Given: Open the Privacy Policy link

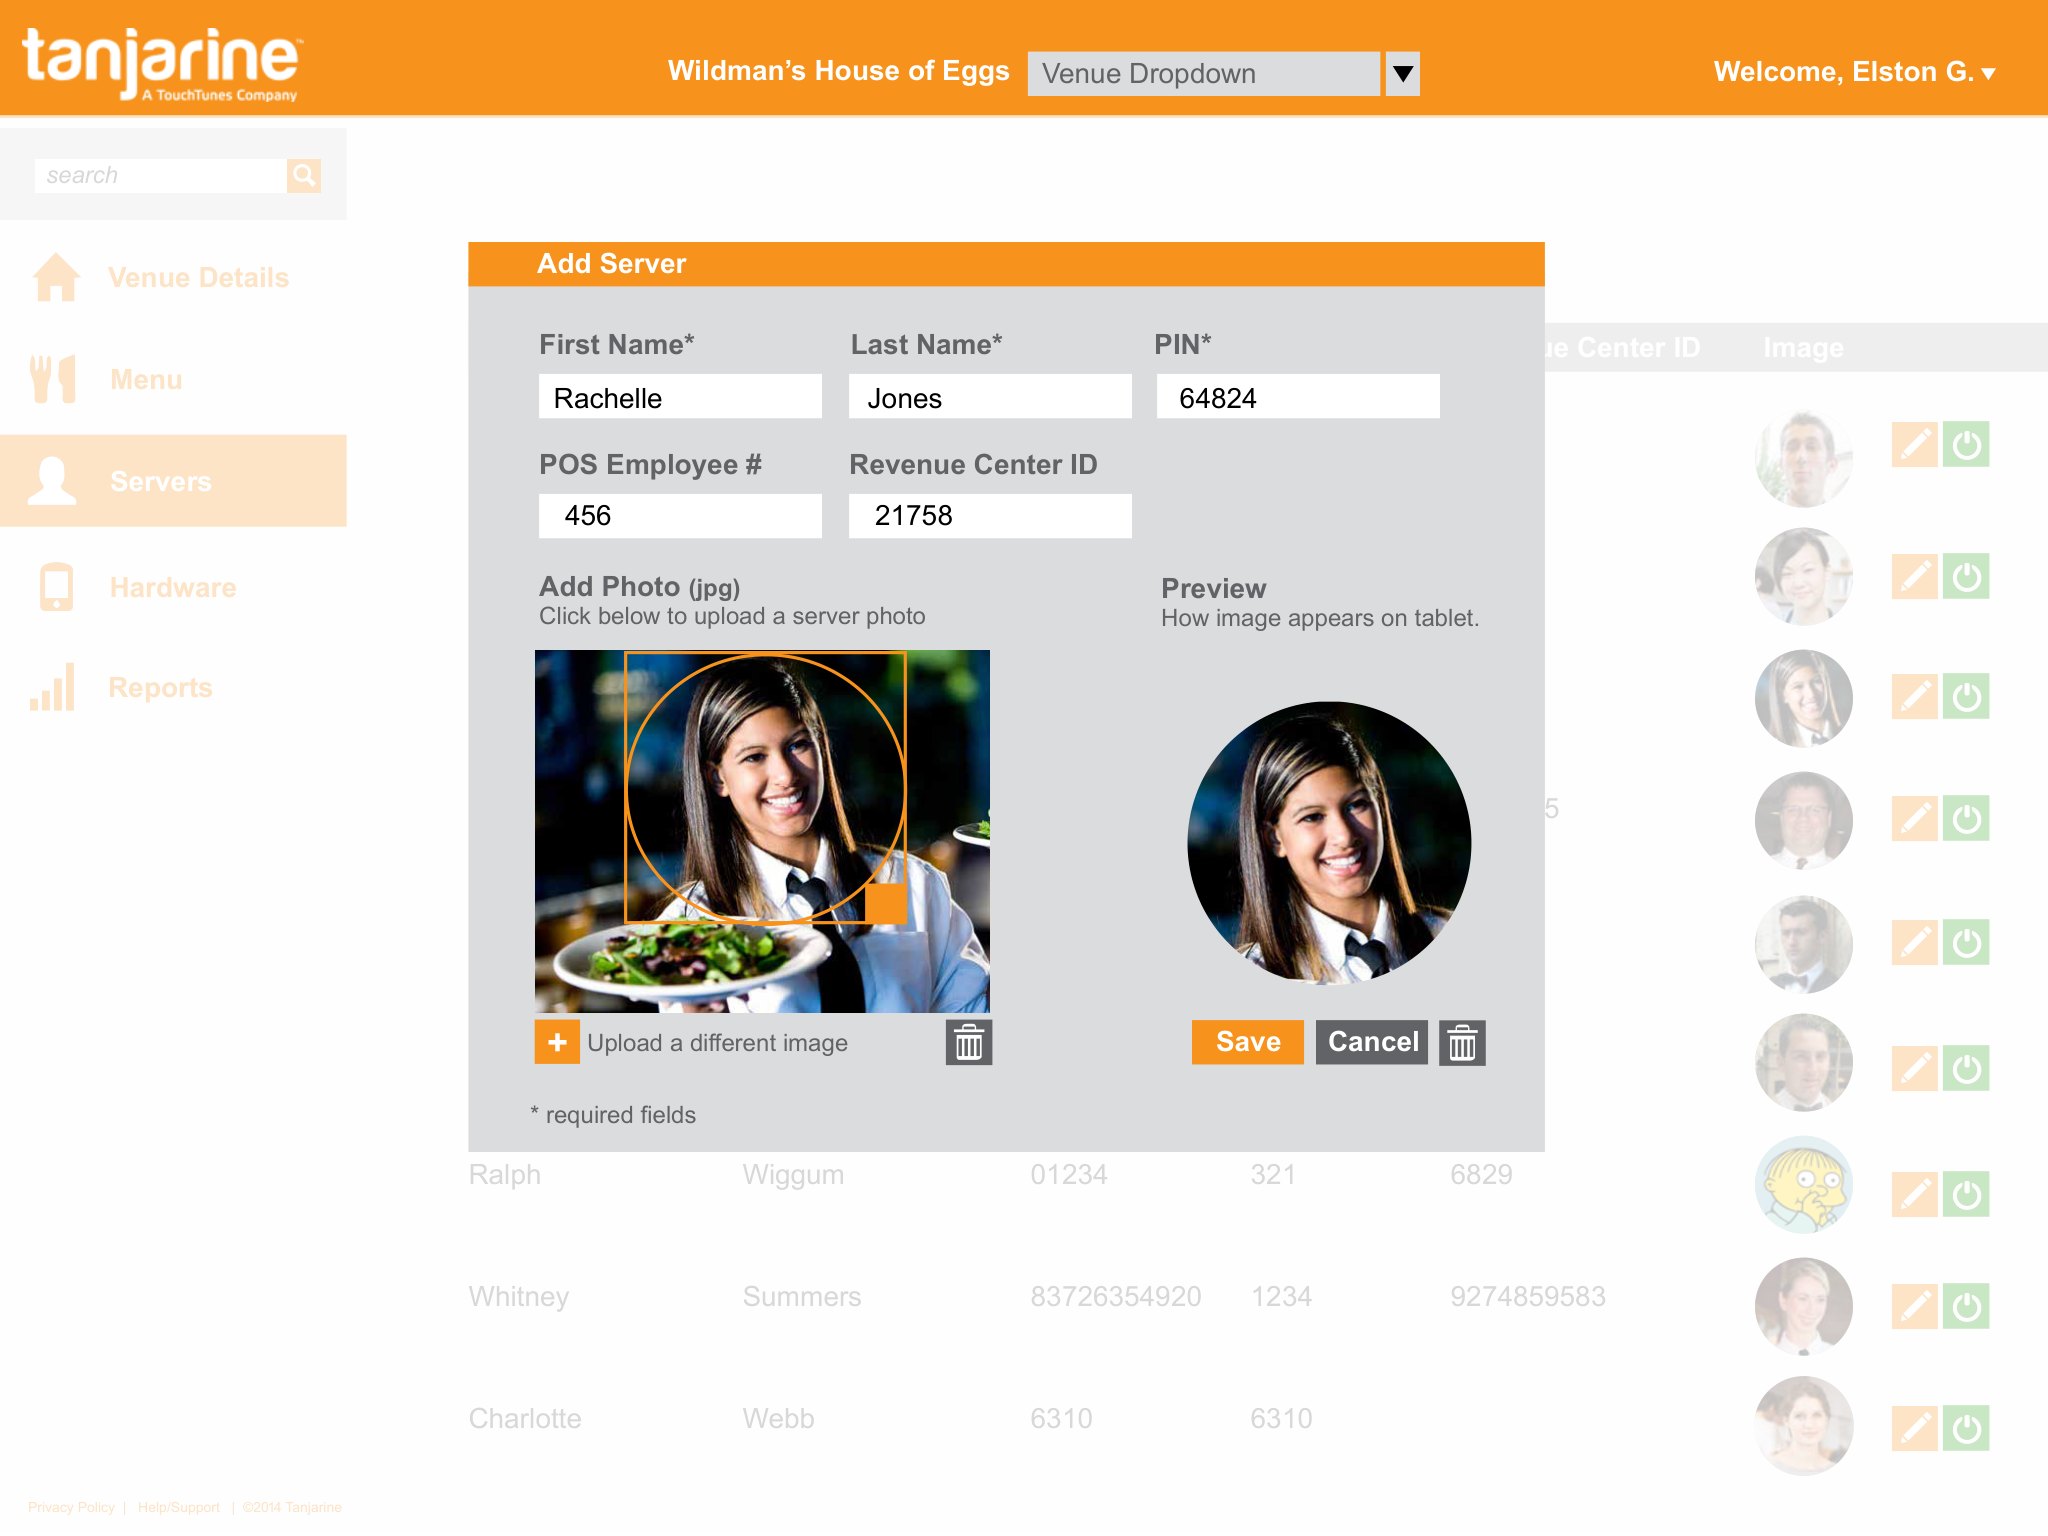Looking at the screenshot, I should pyautogui.click(x=71, y=1507).
